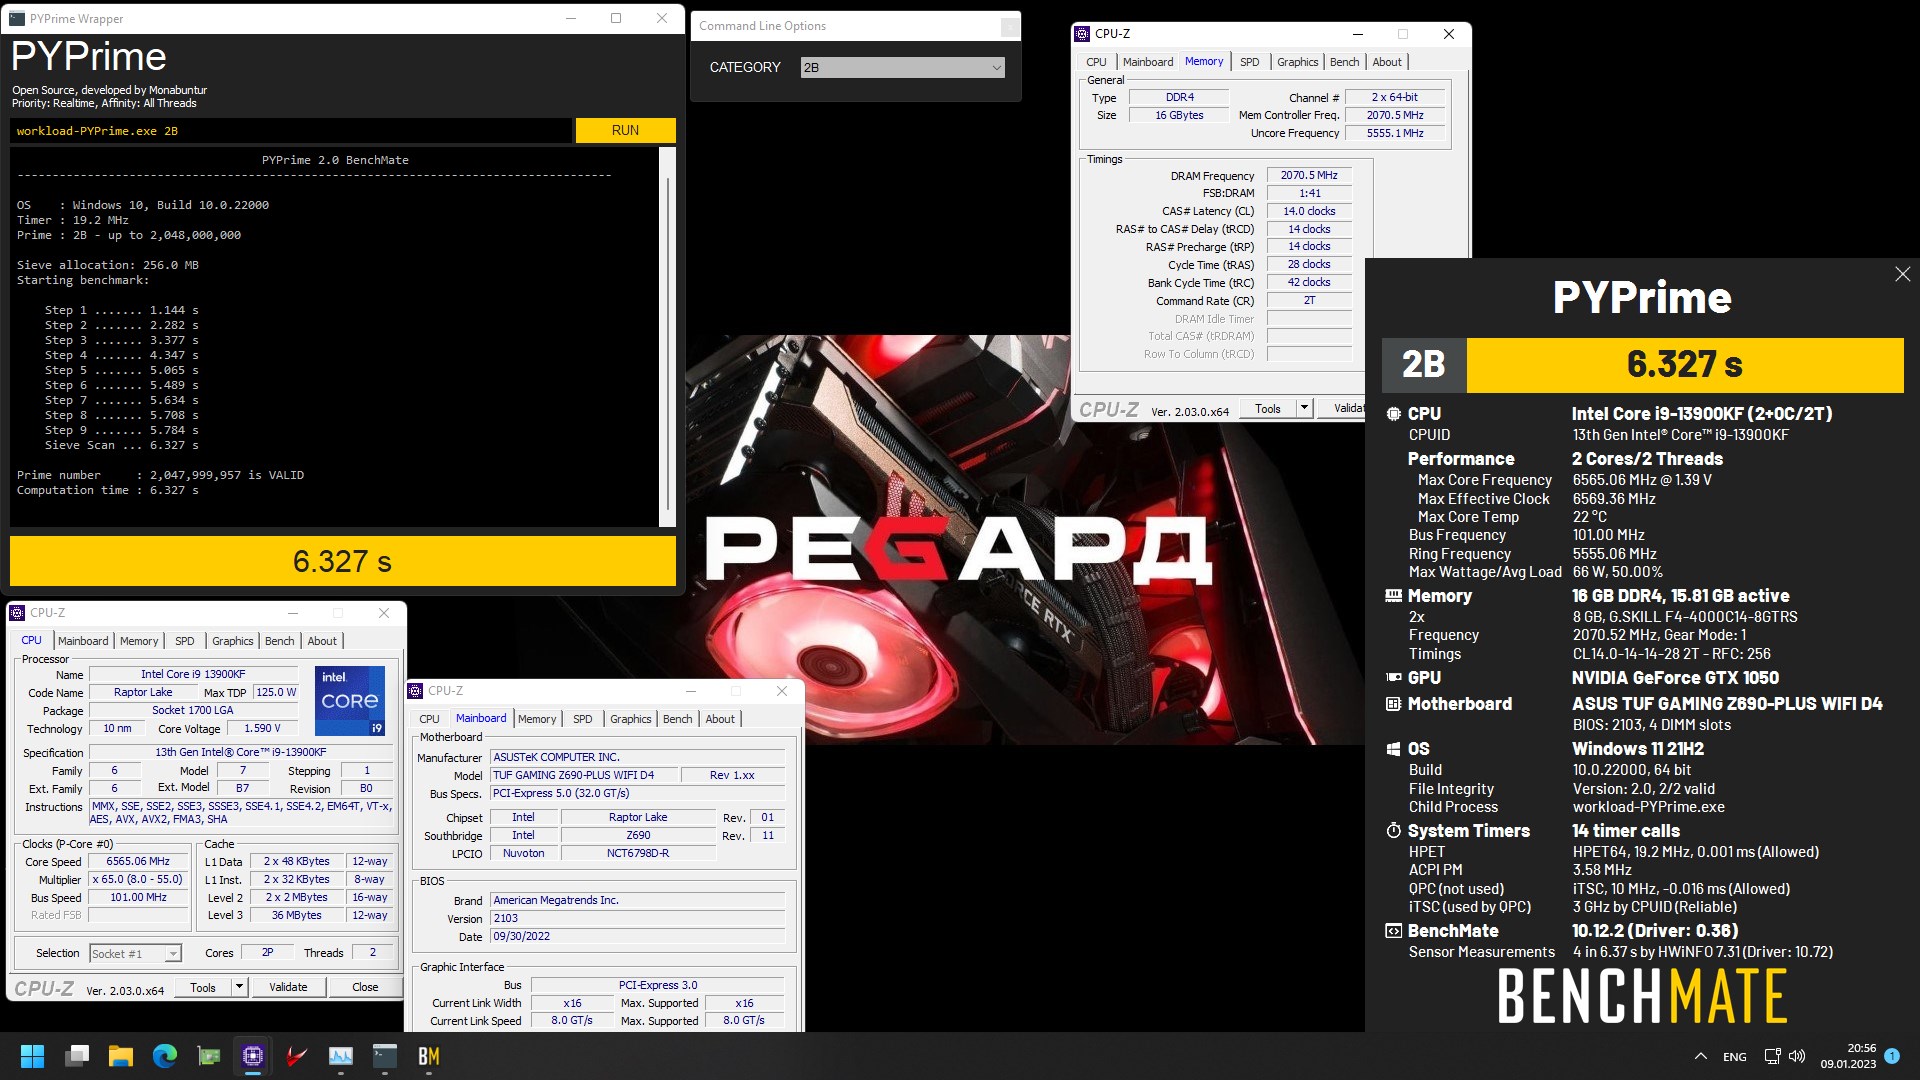The height and width of the screenshot is (1080, 1920).
Task: Open the CPU-Z app from the taskbar
Action: [x=253, y=1056]
